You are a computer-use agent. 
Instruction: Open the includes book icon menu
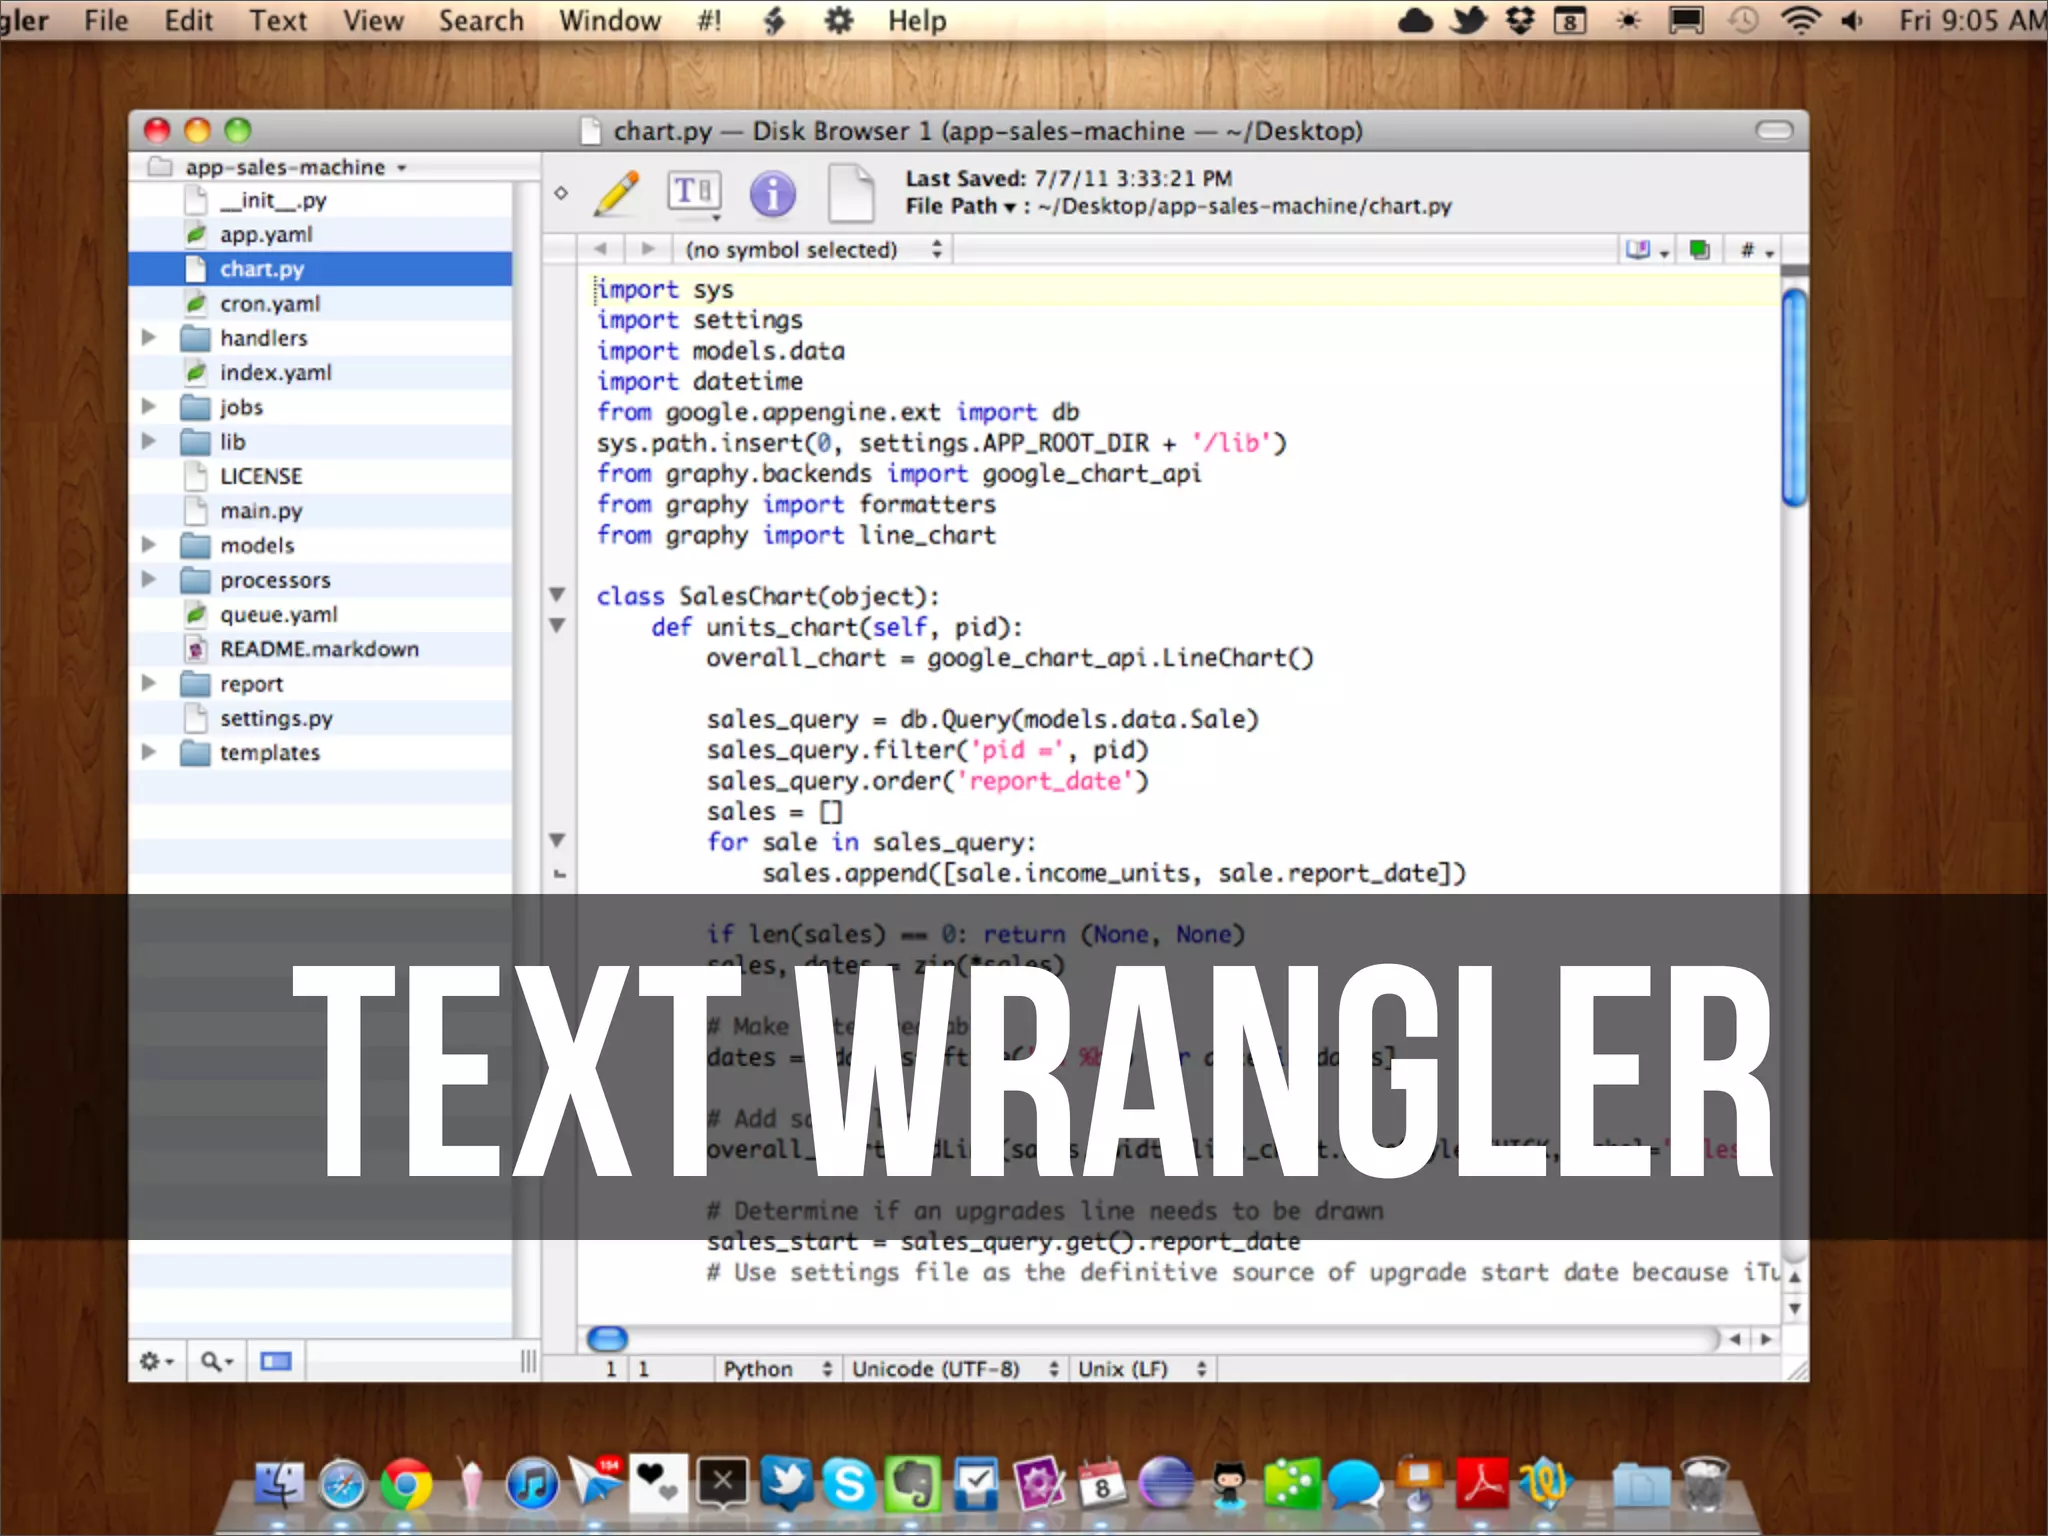(1646, 250)
